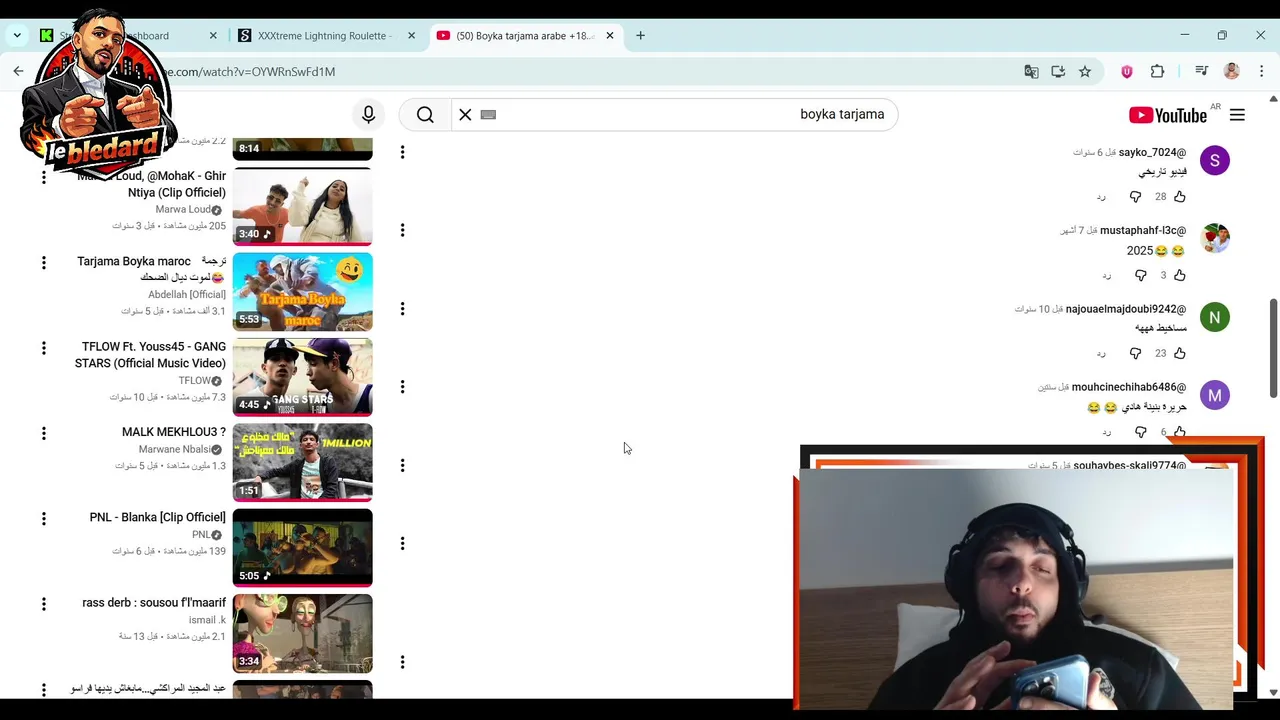1280x720 pixels.
Task: Open the Chrome profile avatar
Action: pyautogui.click(x=1232, y=71)
